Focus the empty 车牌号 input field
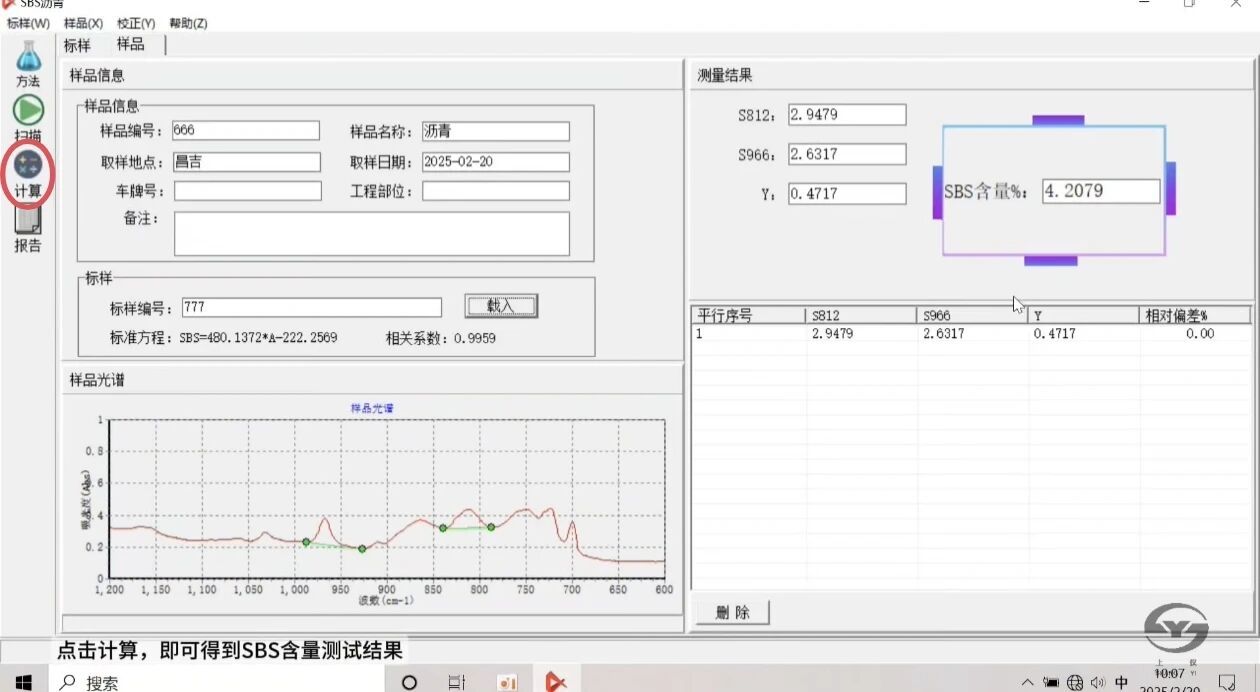This screenshot has width=1260, height=692. point(247,191)
